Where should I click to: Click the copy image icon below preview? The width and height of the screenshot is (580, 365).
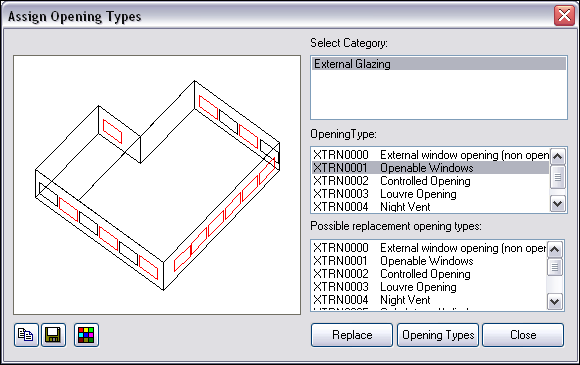click(x=26, y=335)
